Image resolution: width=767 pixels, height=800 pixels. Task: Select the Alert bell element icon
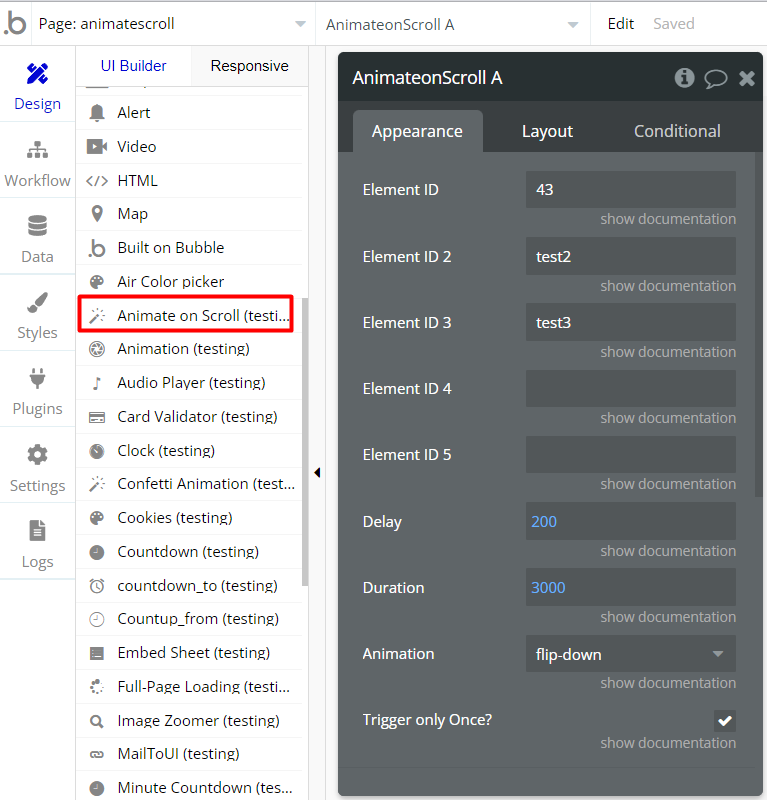[x=97, y=113]
